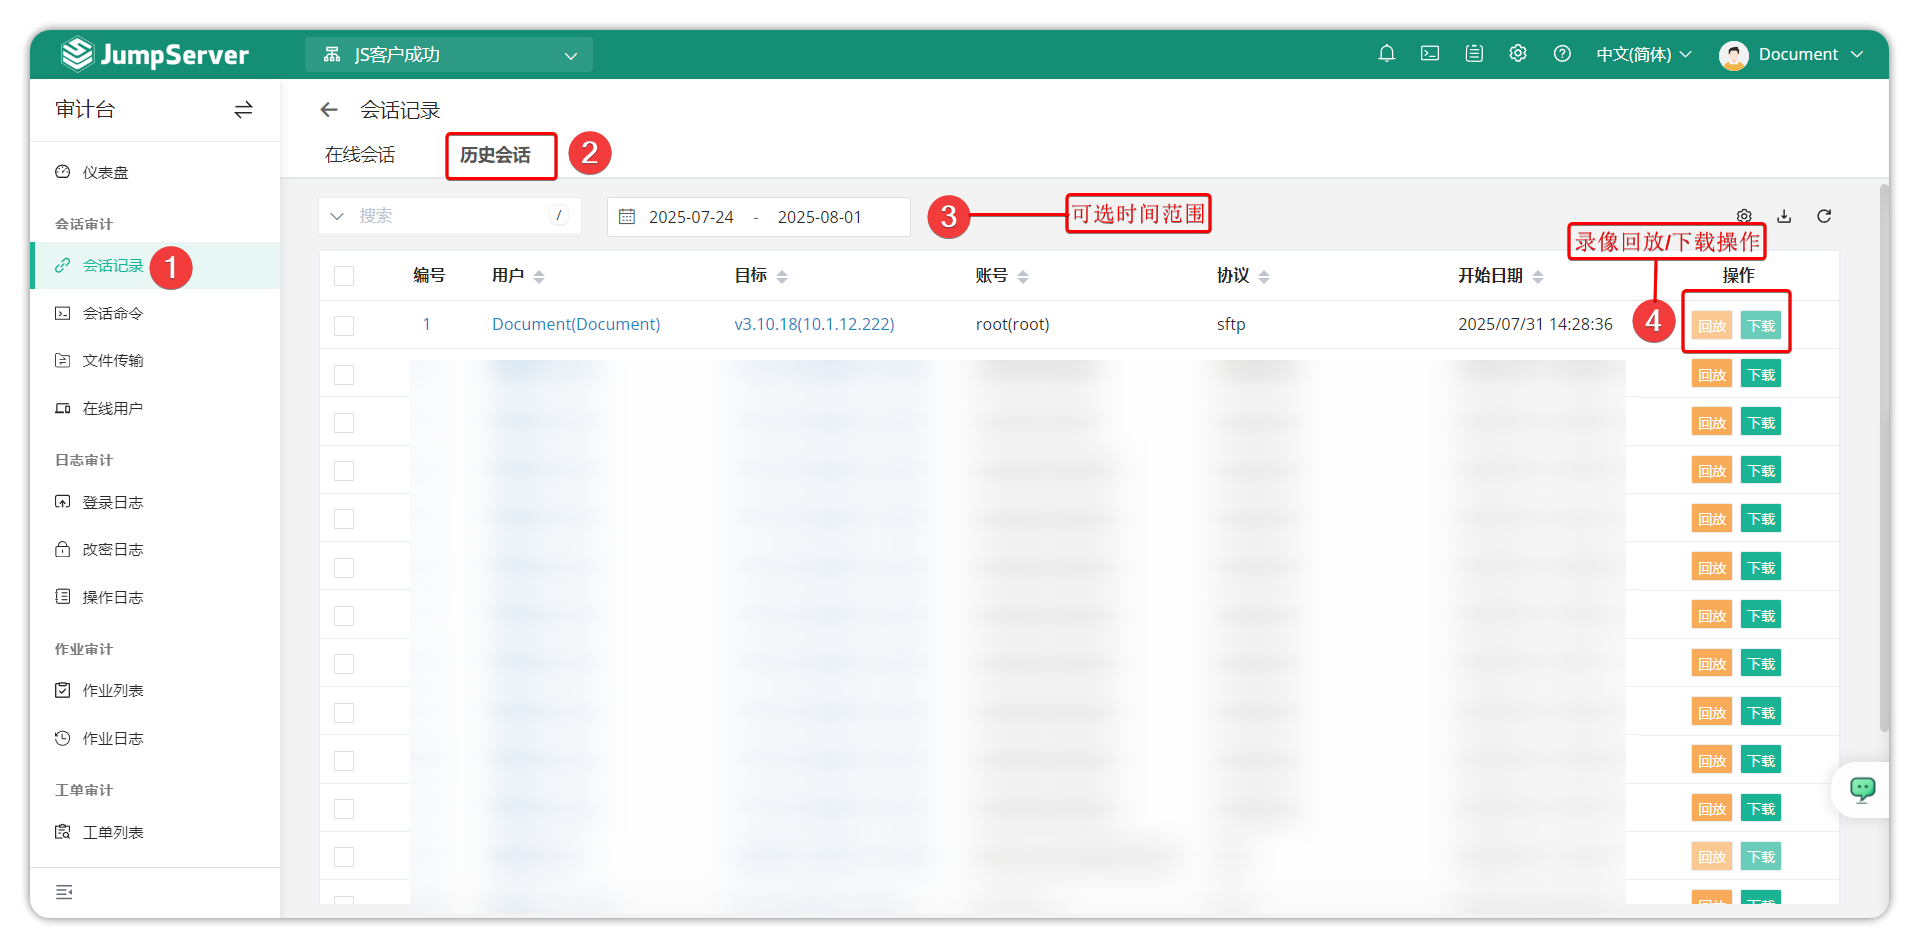
Task: Collapse sidebar with bottom menu icon
Action: click(64, 892)
